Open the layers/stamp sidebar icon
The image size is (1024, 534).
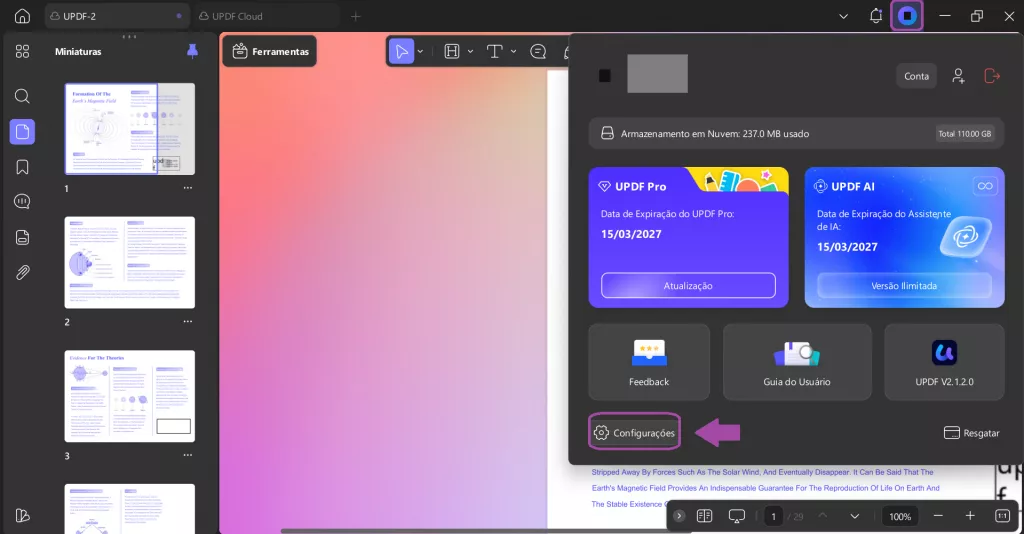click(22, 237)
